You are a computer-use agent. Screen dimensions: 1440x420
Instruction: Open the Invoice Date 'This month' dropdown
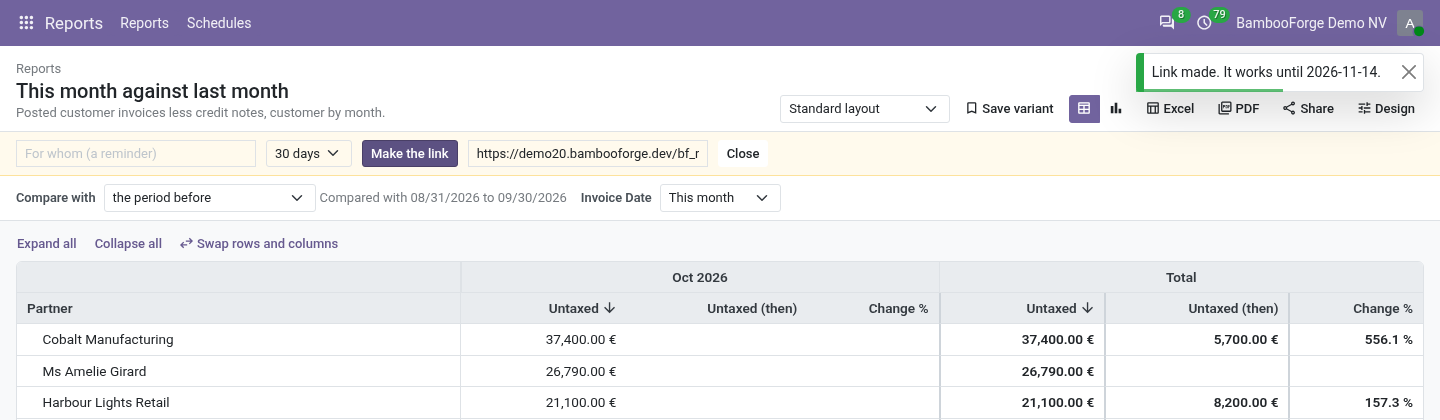(720, 198)
